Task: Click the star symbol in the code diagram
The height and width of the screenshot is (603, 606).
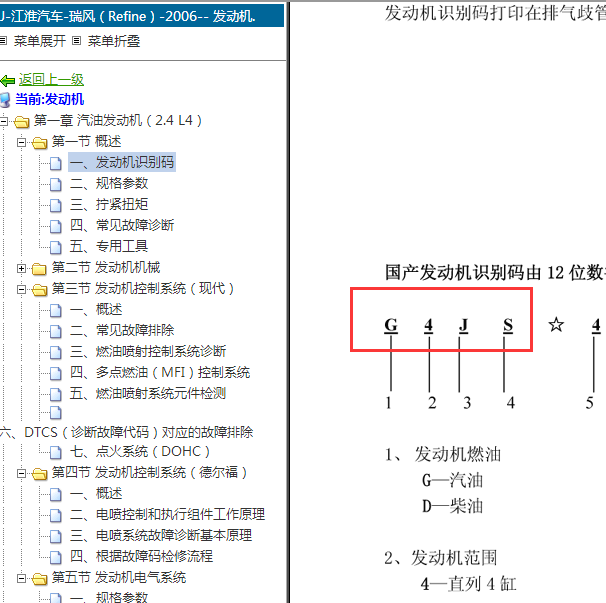Action: [556, 325]
